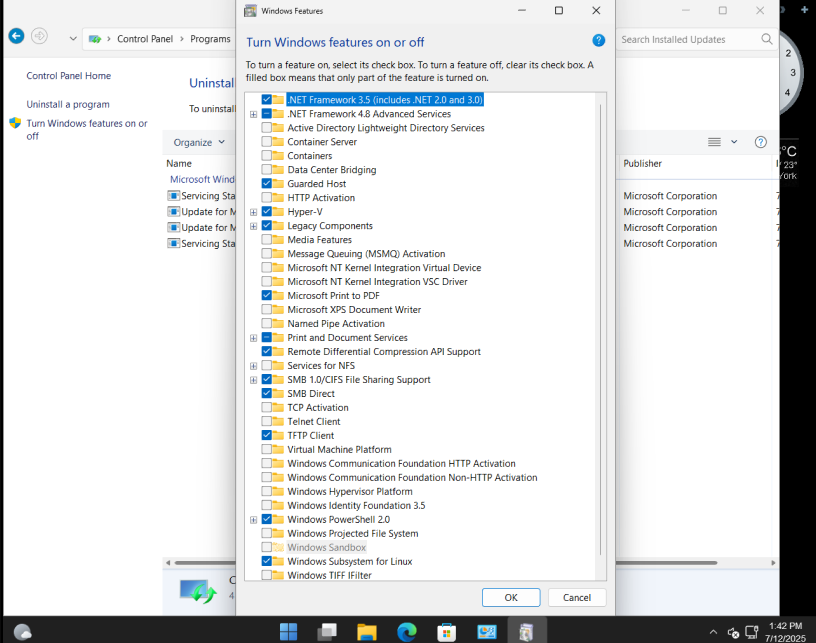Select the SMB Direct feature row
This screenshot has width=816, height=643.
[x=311, y=394]
